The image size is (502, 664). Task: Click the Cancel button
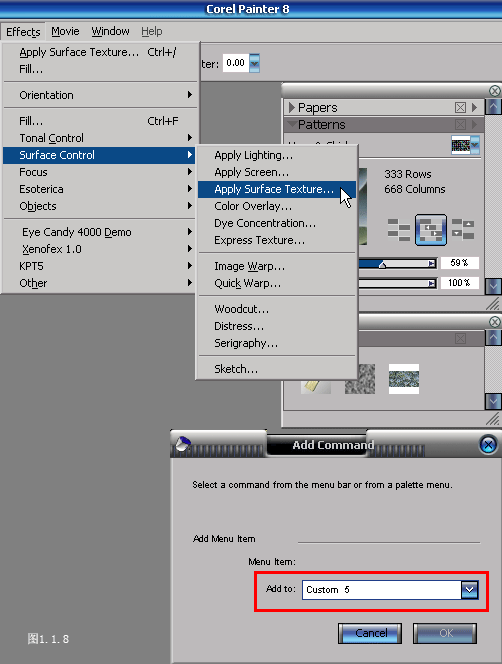coord(370,633)
